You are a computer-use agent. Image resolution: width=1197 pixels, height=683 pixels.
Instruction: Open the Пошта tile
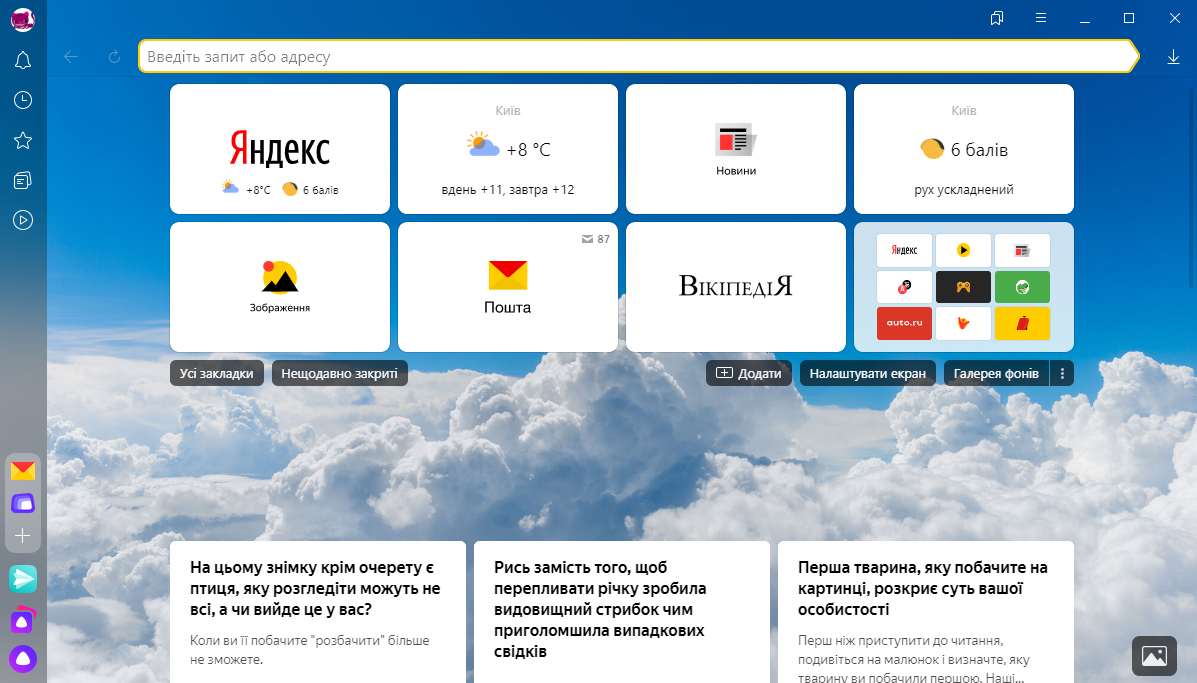508,287
